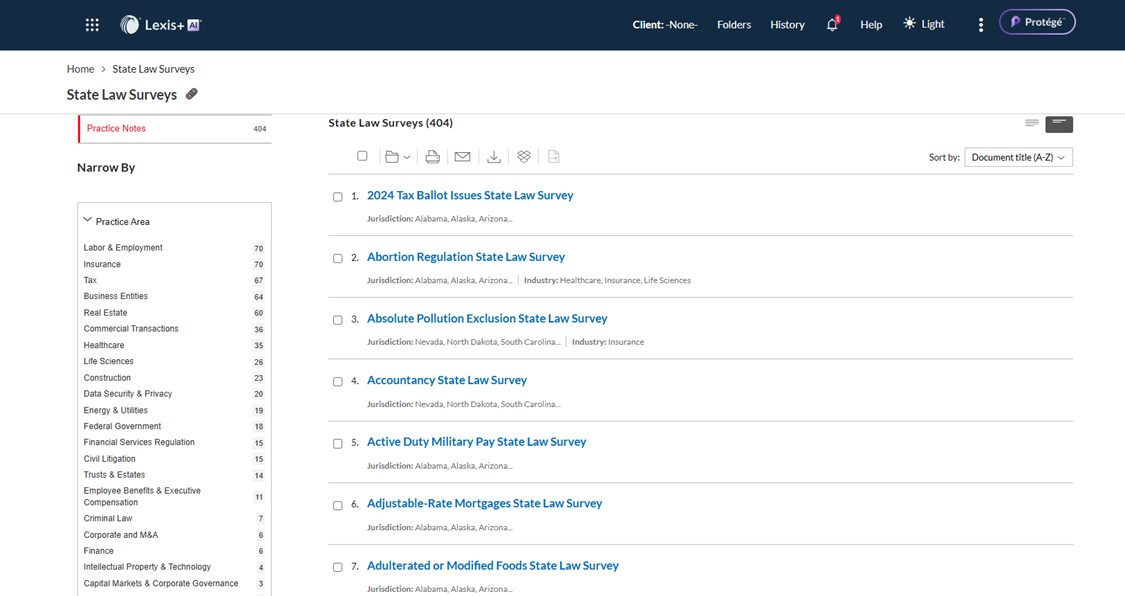Viewport: 1125px width, 596px height.
Task: Open Folders in the top navigation
Action: (x=734, y=24)
